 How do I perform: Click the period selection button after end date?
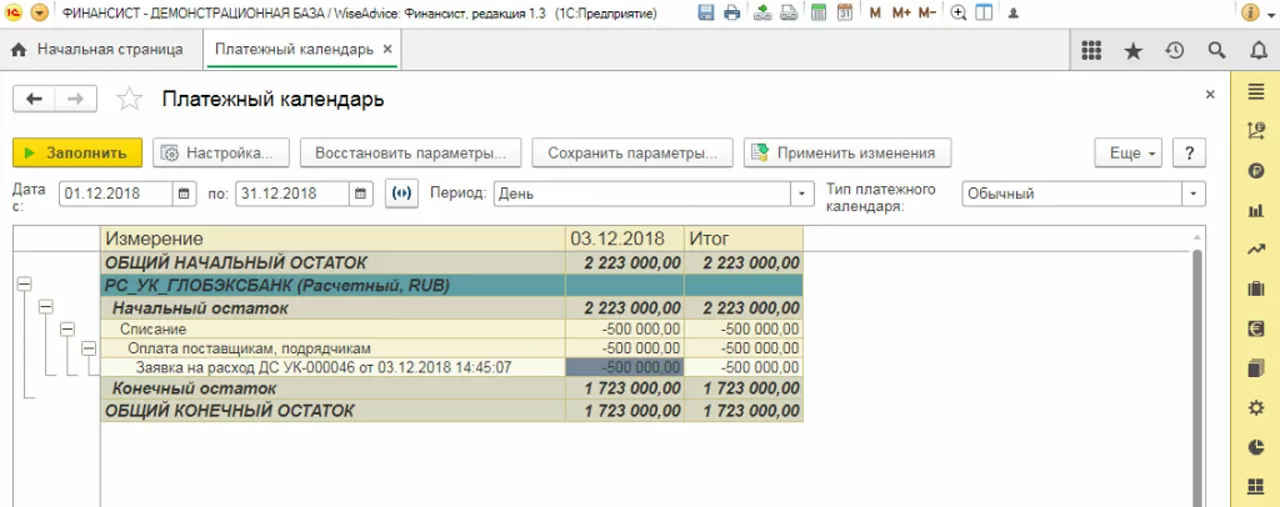401,193
